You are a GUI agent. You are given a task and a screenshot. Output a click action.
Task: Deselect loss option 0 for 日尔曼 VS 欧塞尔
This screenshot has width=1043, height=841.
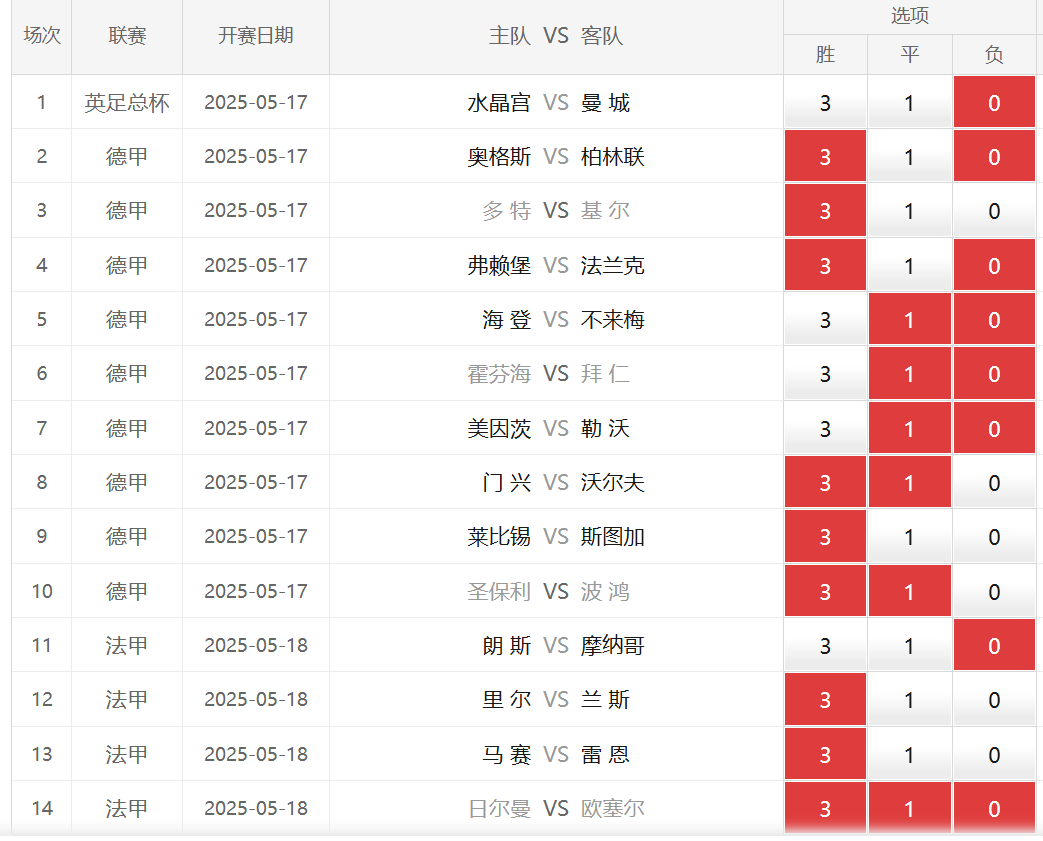pyautogui.click(x=994, y=808)
